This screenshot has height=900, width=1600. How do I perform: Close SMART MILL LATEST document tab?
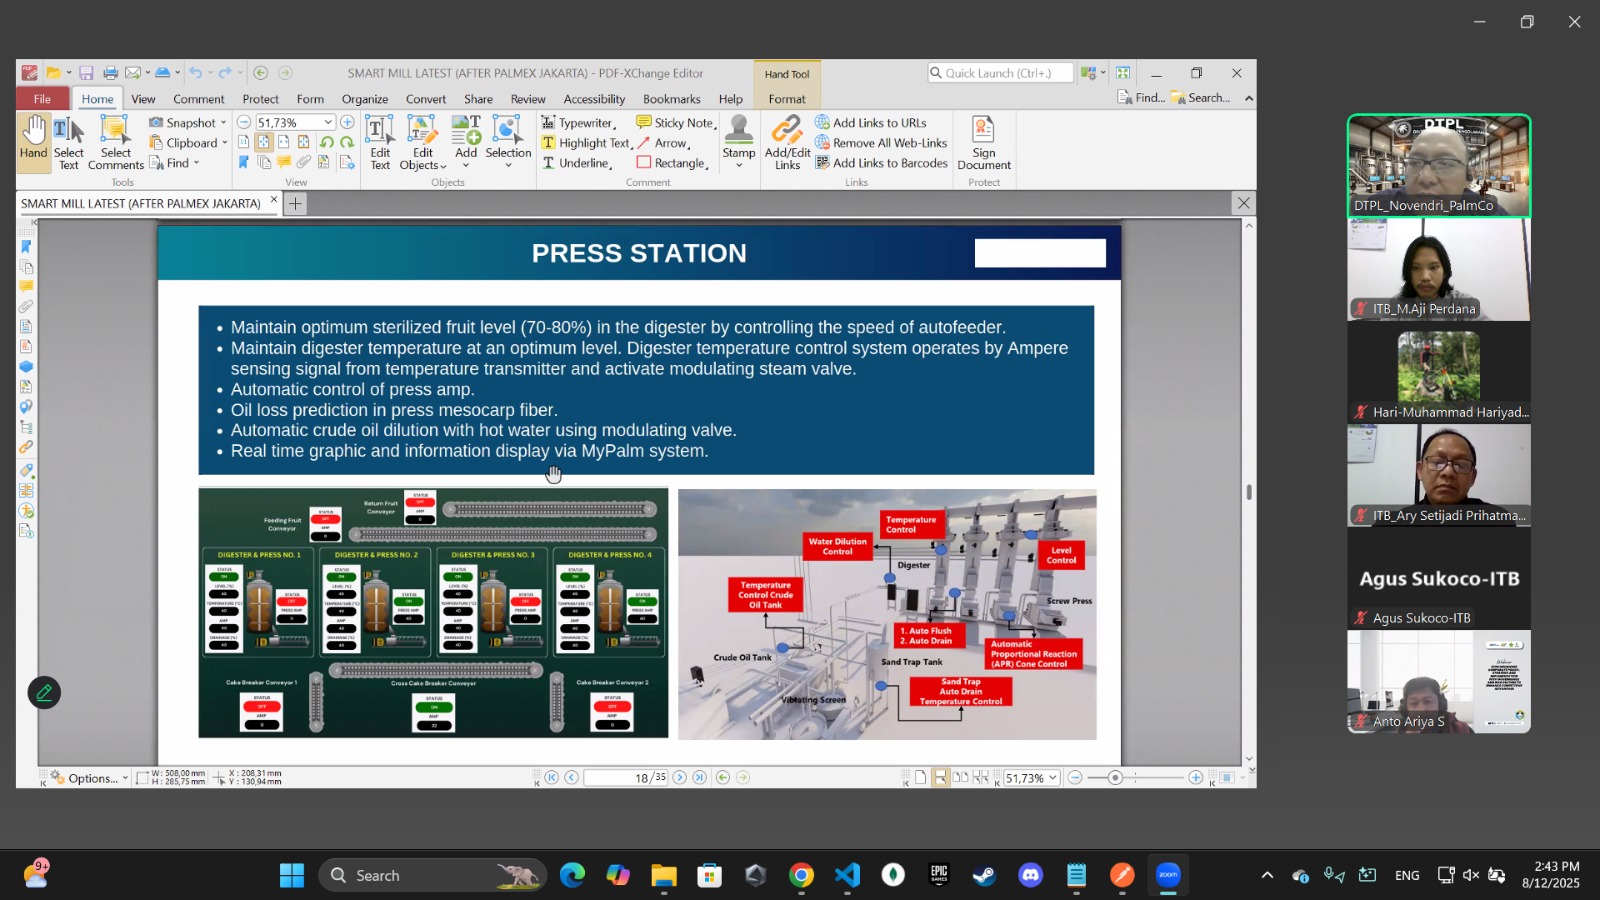coord(273,199)
